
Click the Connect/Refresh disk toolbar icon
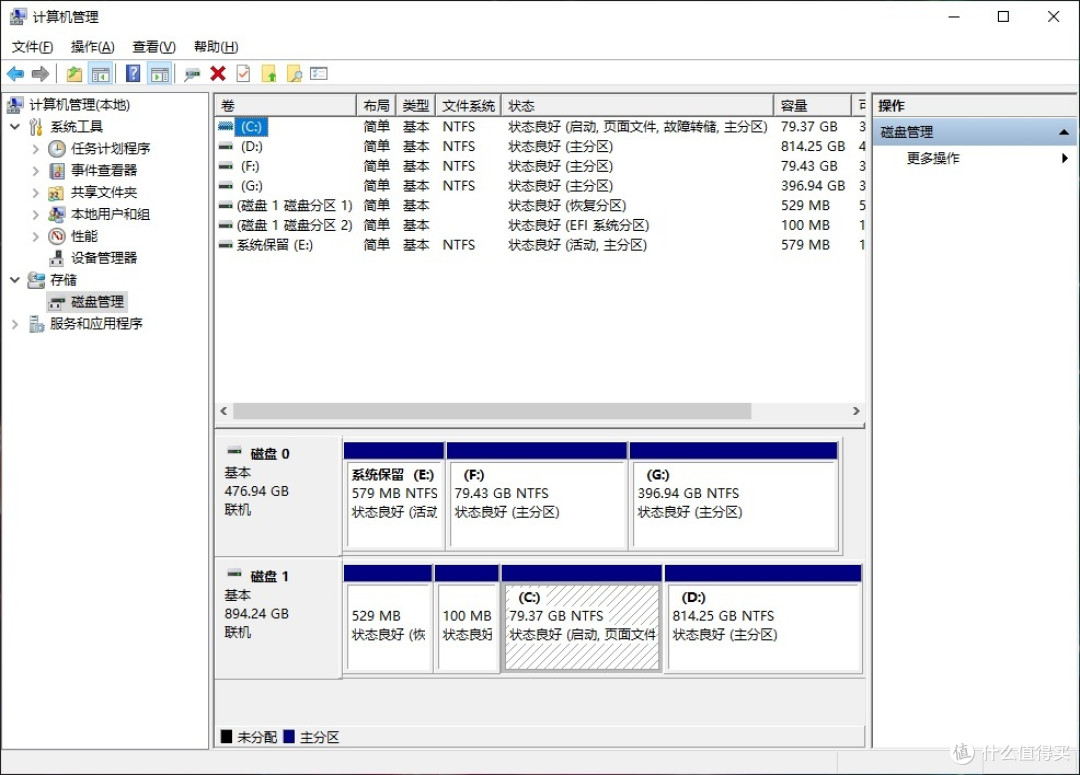(x=192, y=74)
